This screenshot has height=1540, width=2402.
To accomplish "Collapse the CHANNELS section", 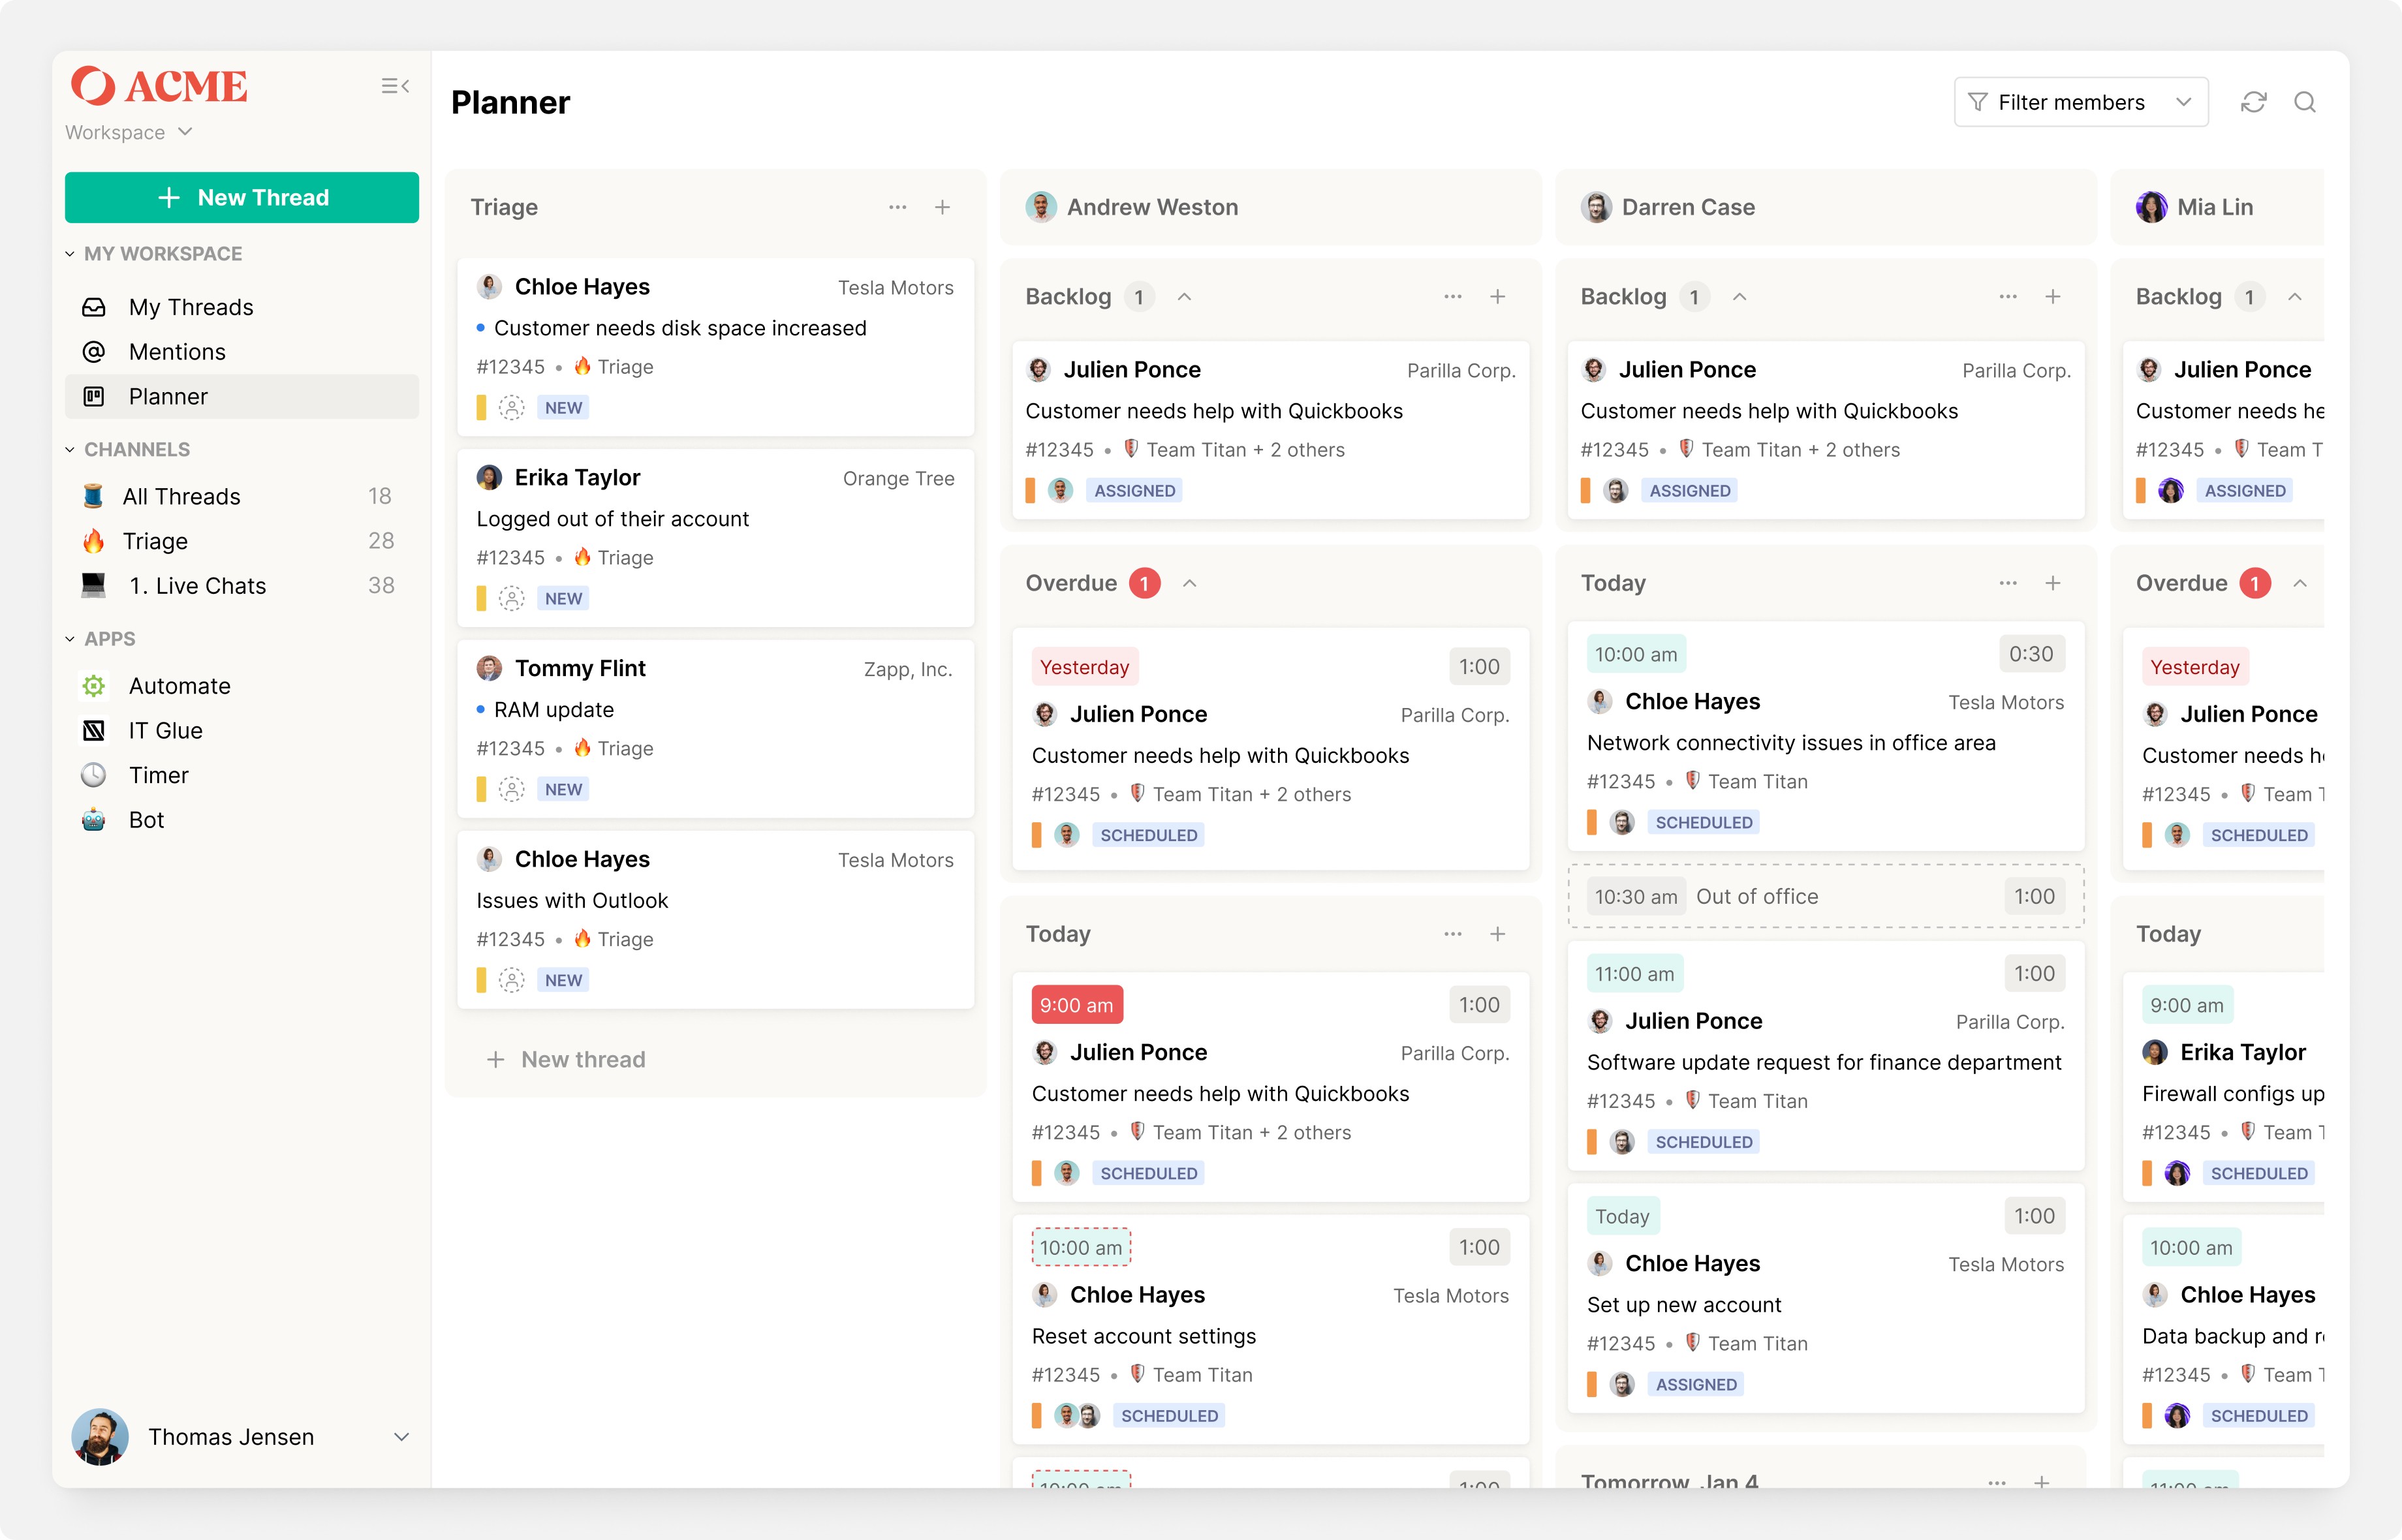I will pos(70,450).
